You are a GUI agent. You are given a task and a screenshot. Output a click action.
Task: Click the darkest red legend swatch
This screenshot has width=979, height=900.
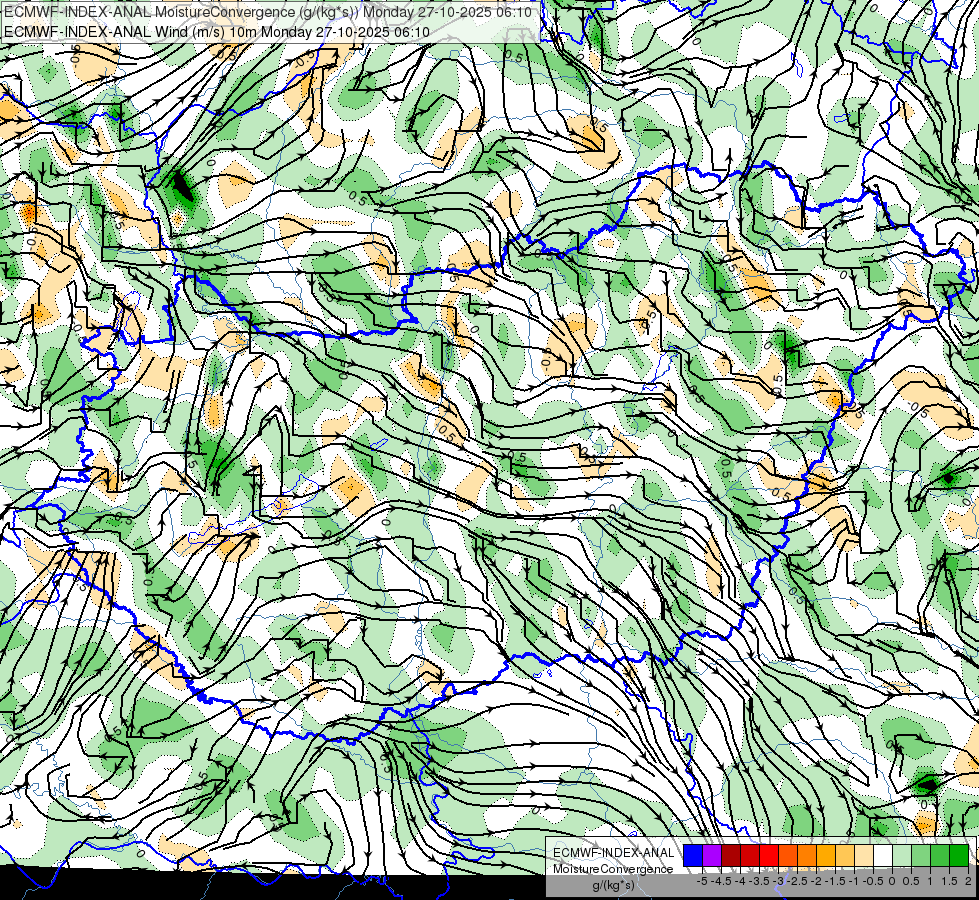click(x=731, y=855)
